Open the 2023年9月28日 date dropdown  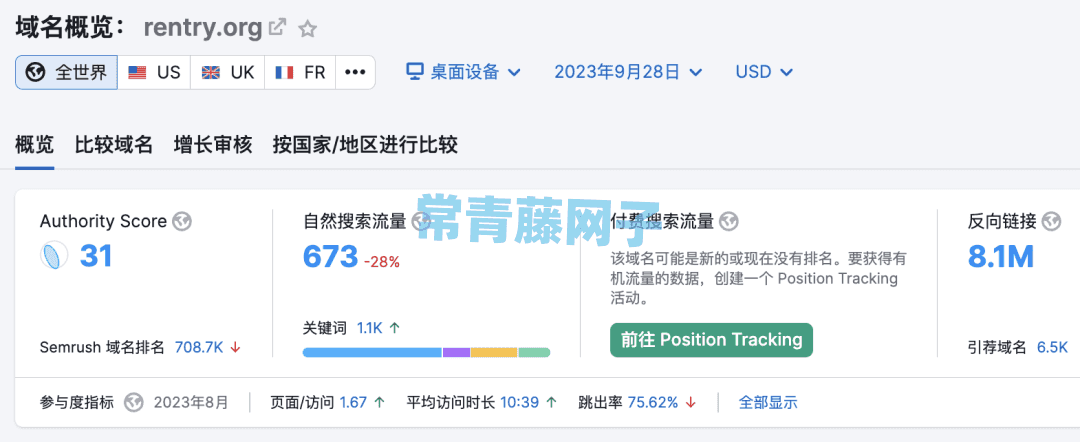pos(628,72)
